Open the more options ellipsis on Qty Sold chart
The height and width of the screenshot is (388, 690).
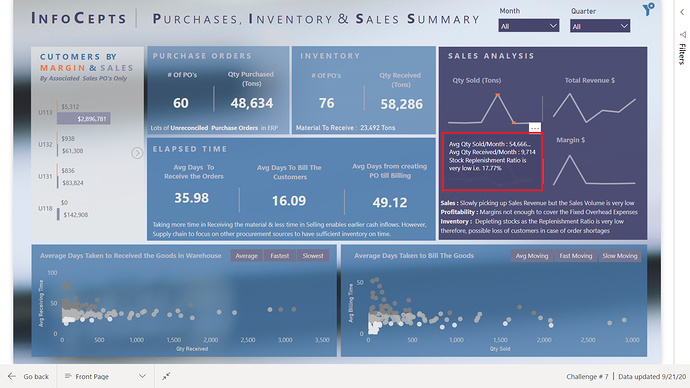pos(535,128)
